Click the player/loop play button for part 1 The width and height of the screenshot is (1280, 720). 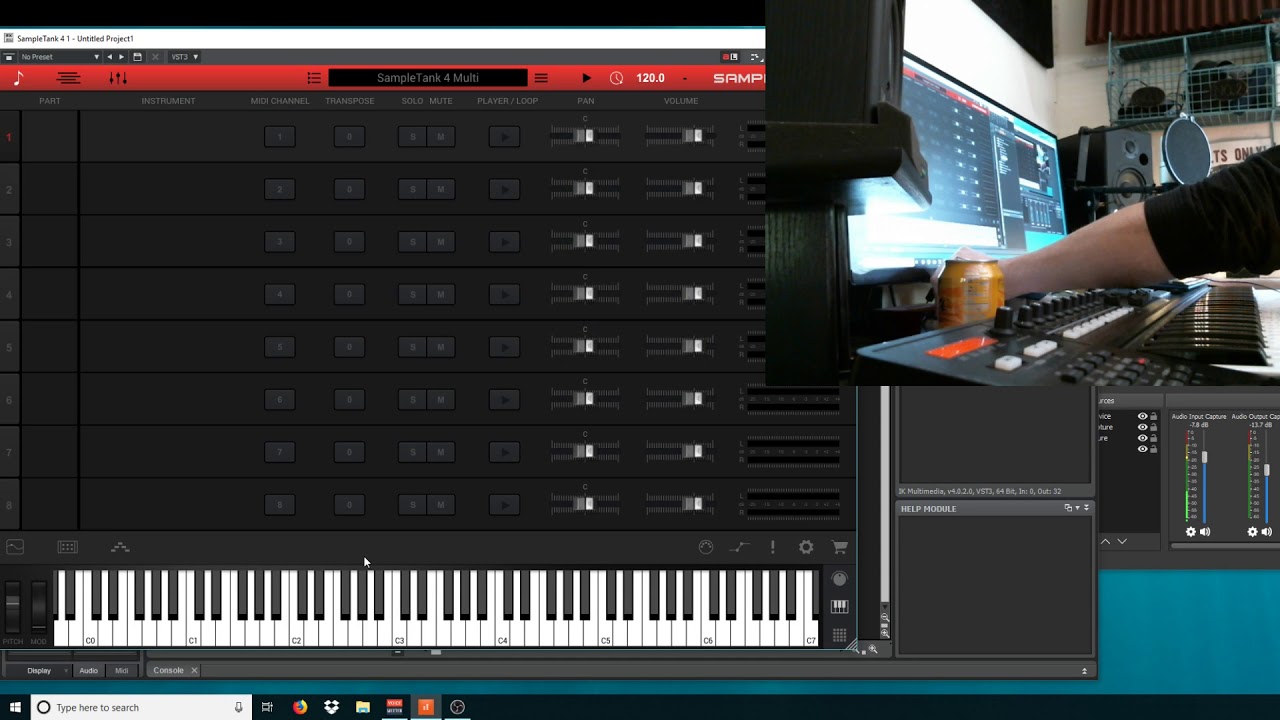click(504, 136)
